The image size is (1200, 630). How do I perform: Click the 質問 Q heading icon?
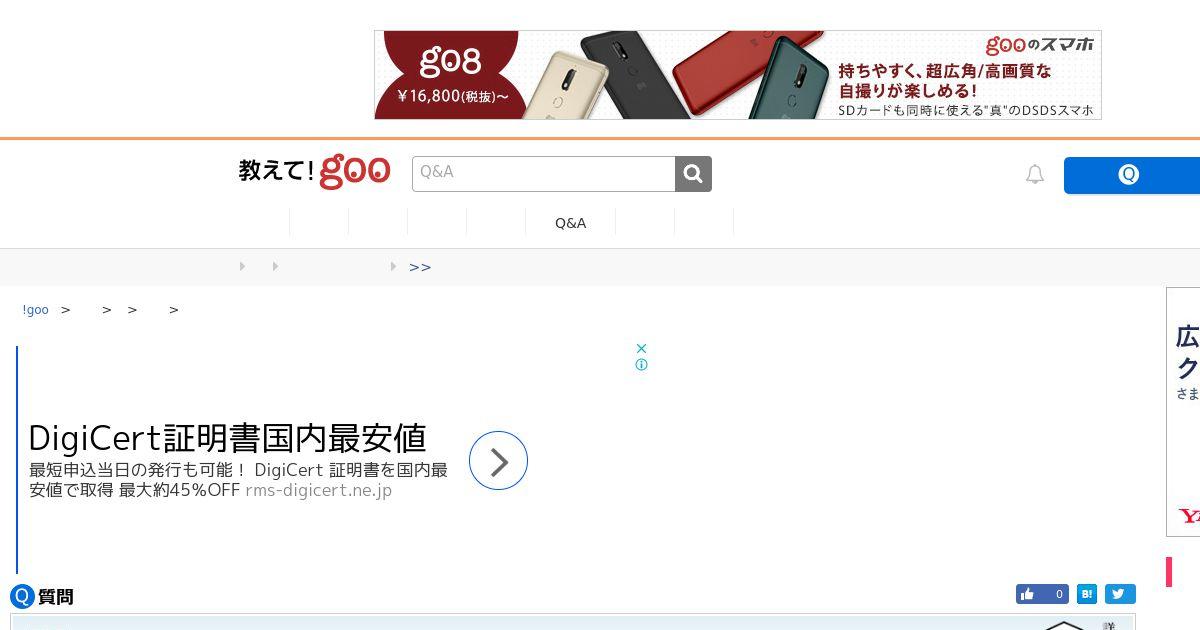22,597
